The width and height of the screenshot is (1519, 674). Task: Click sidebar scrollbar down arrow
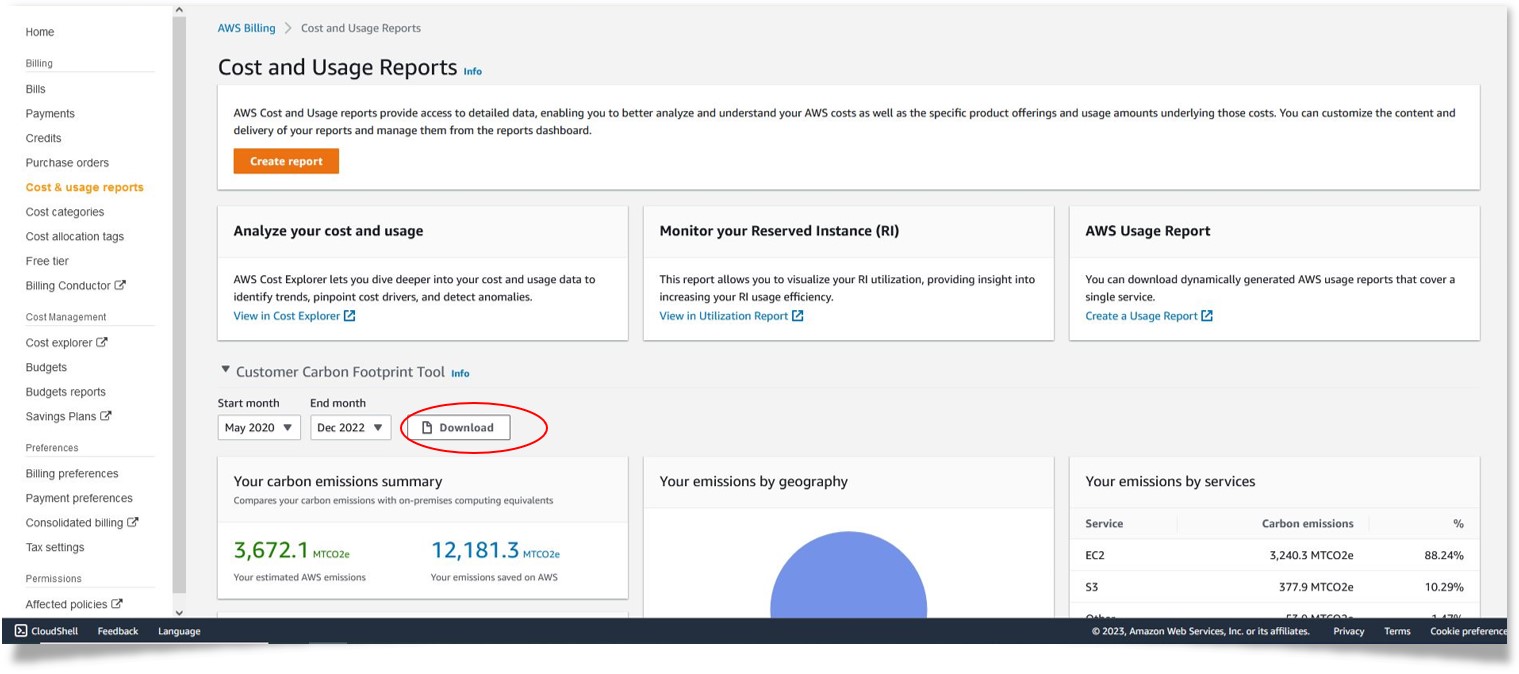point(179,612)
